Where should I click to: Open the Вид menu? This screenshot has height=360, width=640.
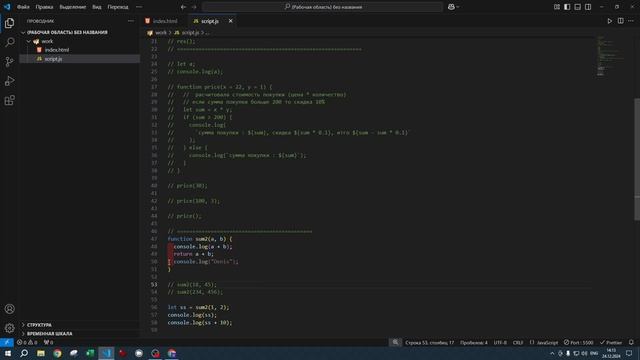pos(97,7)
